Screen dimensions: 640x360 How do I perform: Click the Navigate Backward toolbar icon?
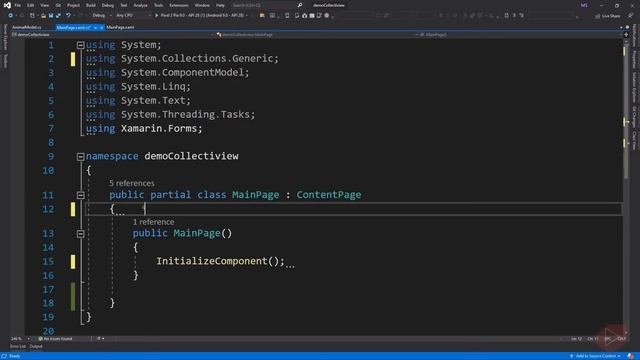[10, 16]
